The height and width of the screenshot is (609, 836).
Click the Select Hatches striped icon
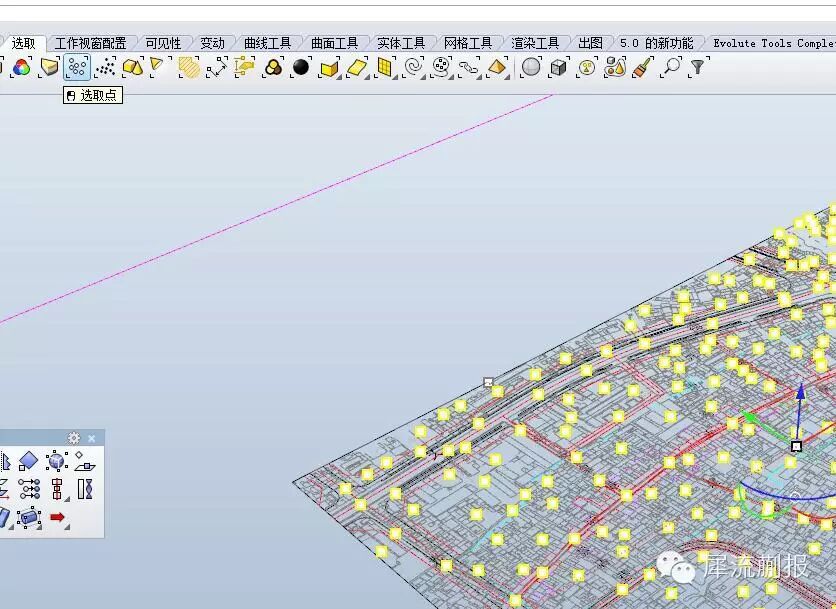(x=189, y=68)
